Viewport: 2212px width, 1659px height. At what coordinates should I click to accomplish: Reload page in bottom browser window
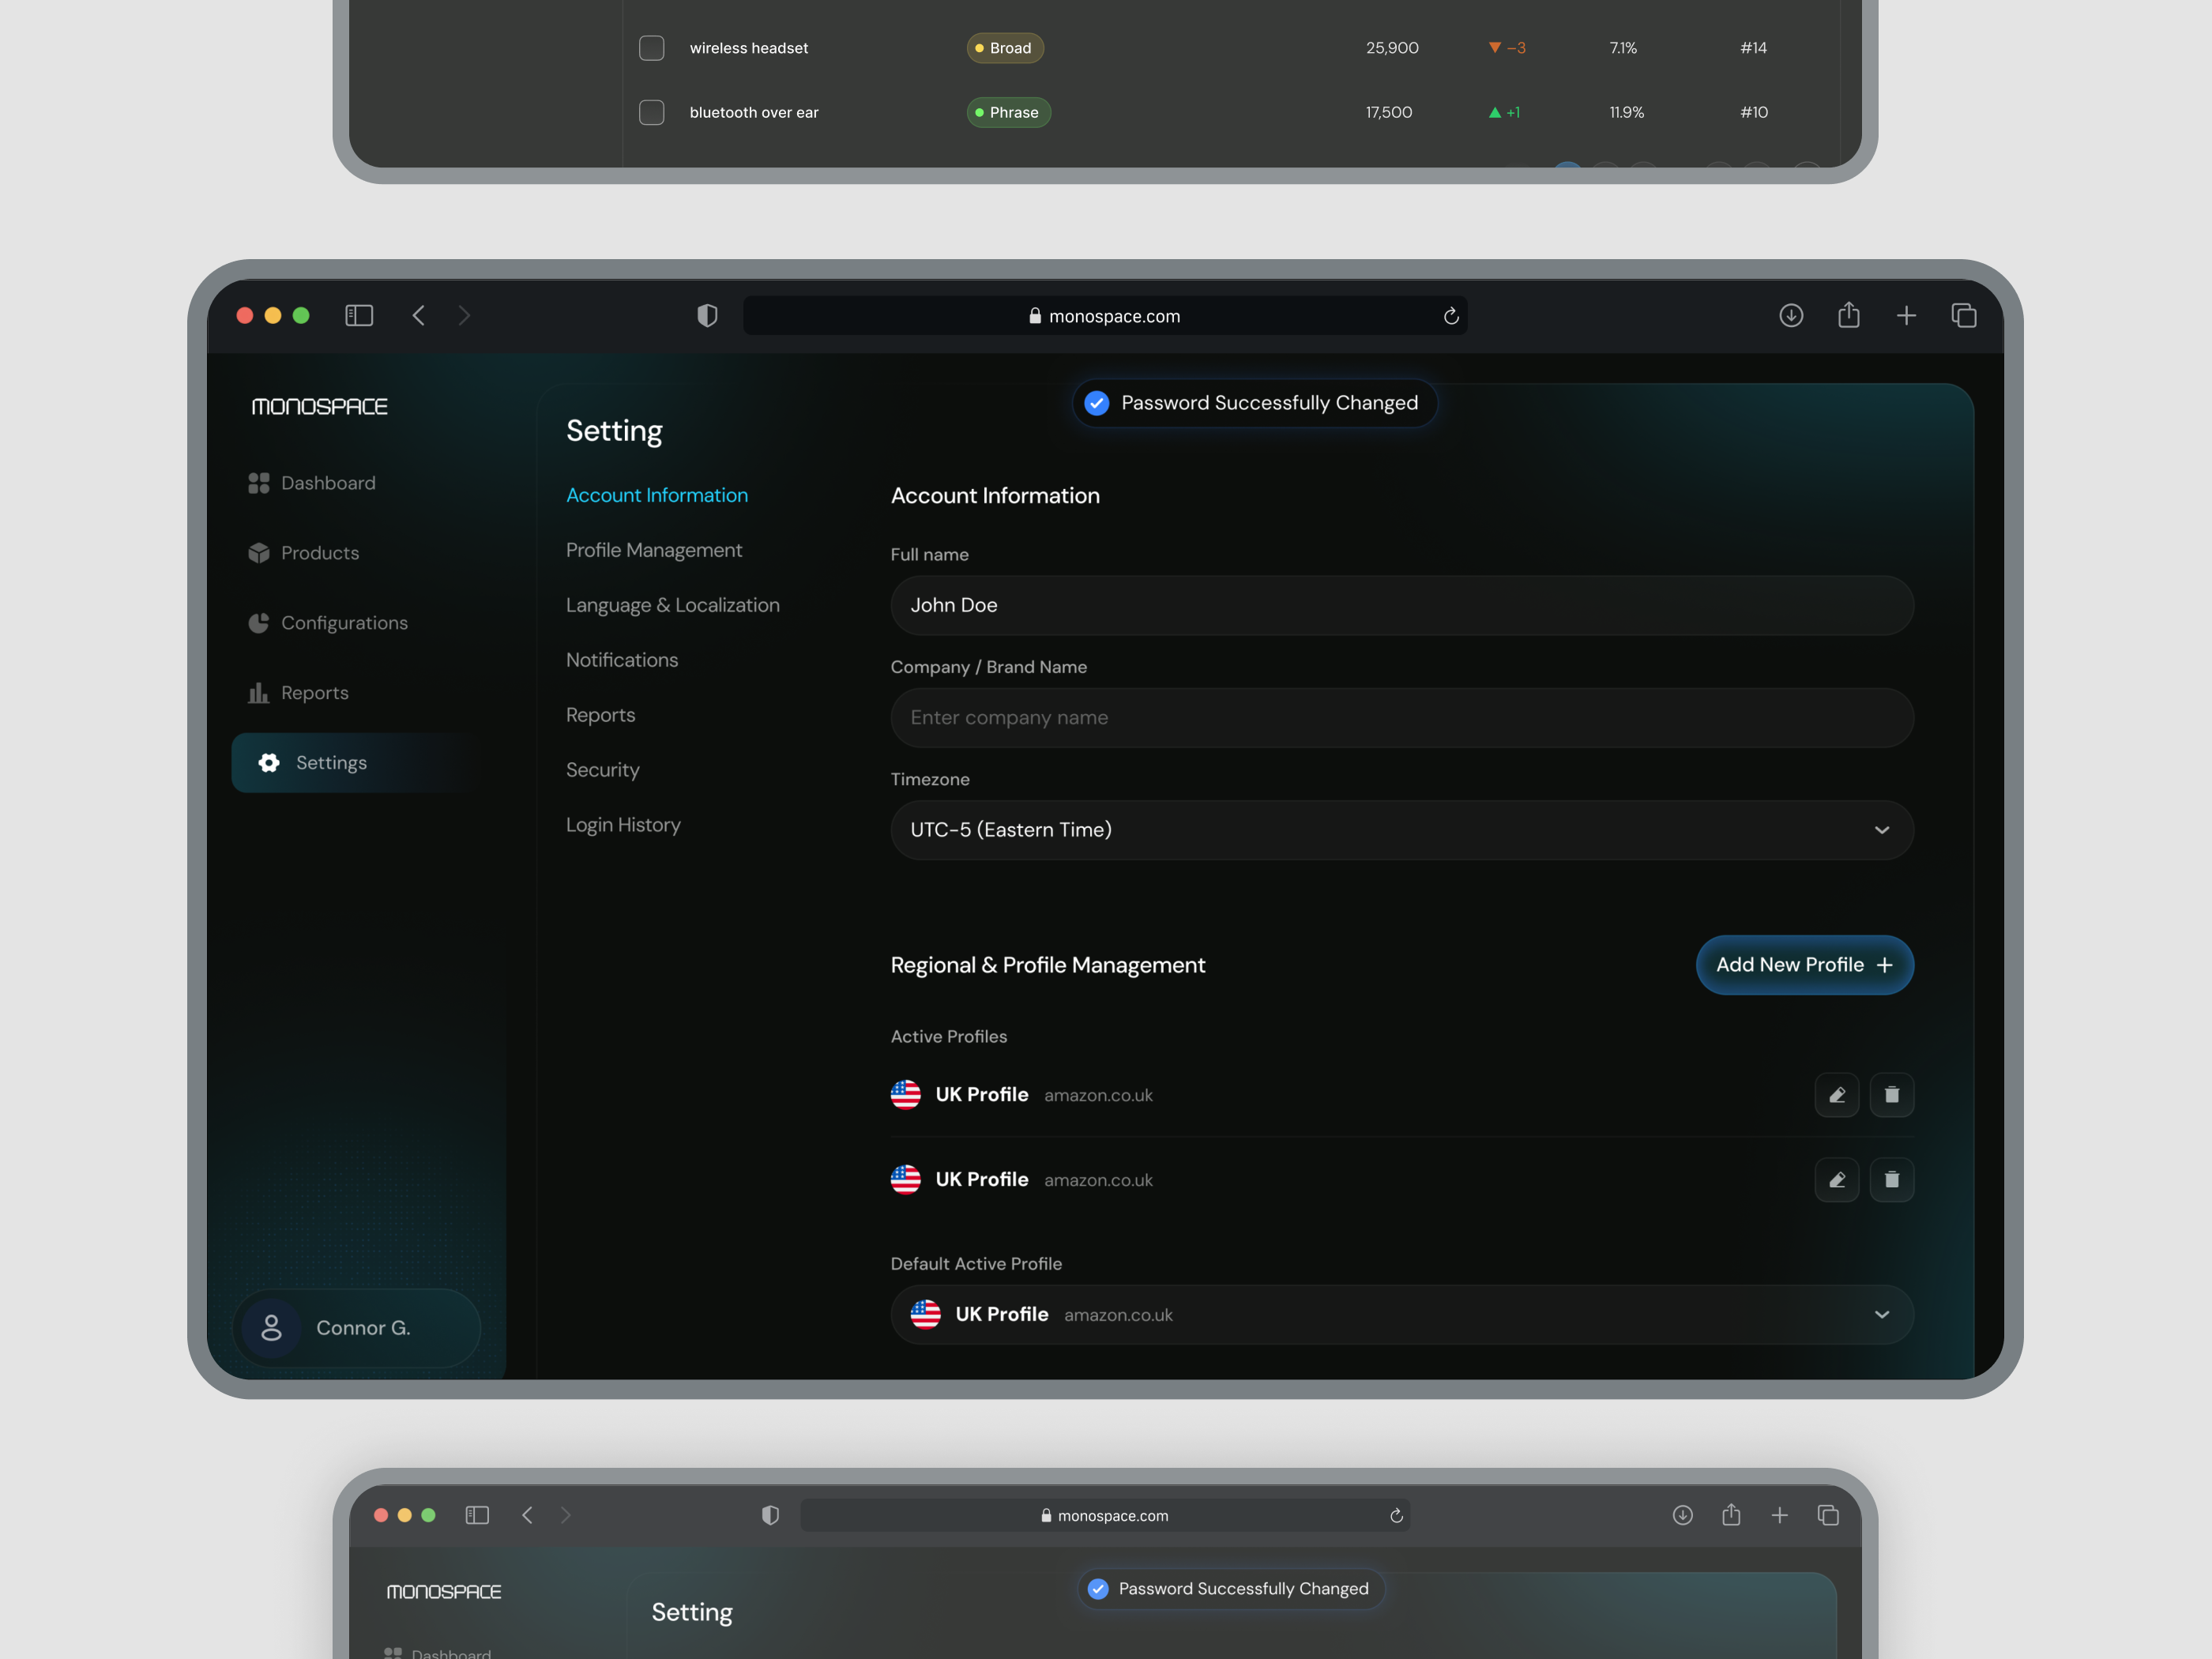tap(1396, 1516)
